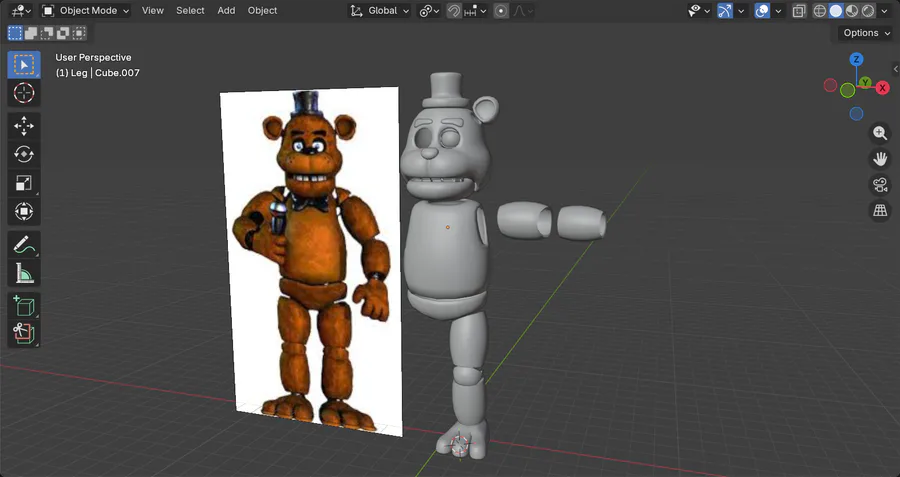Click the green Y axis gizmo label

pos(866,83)
